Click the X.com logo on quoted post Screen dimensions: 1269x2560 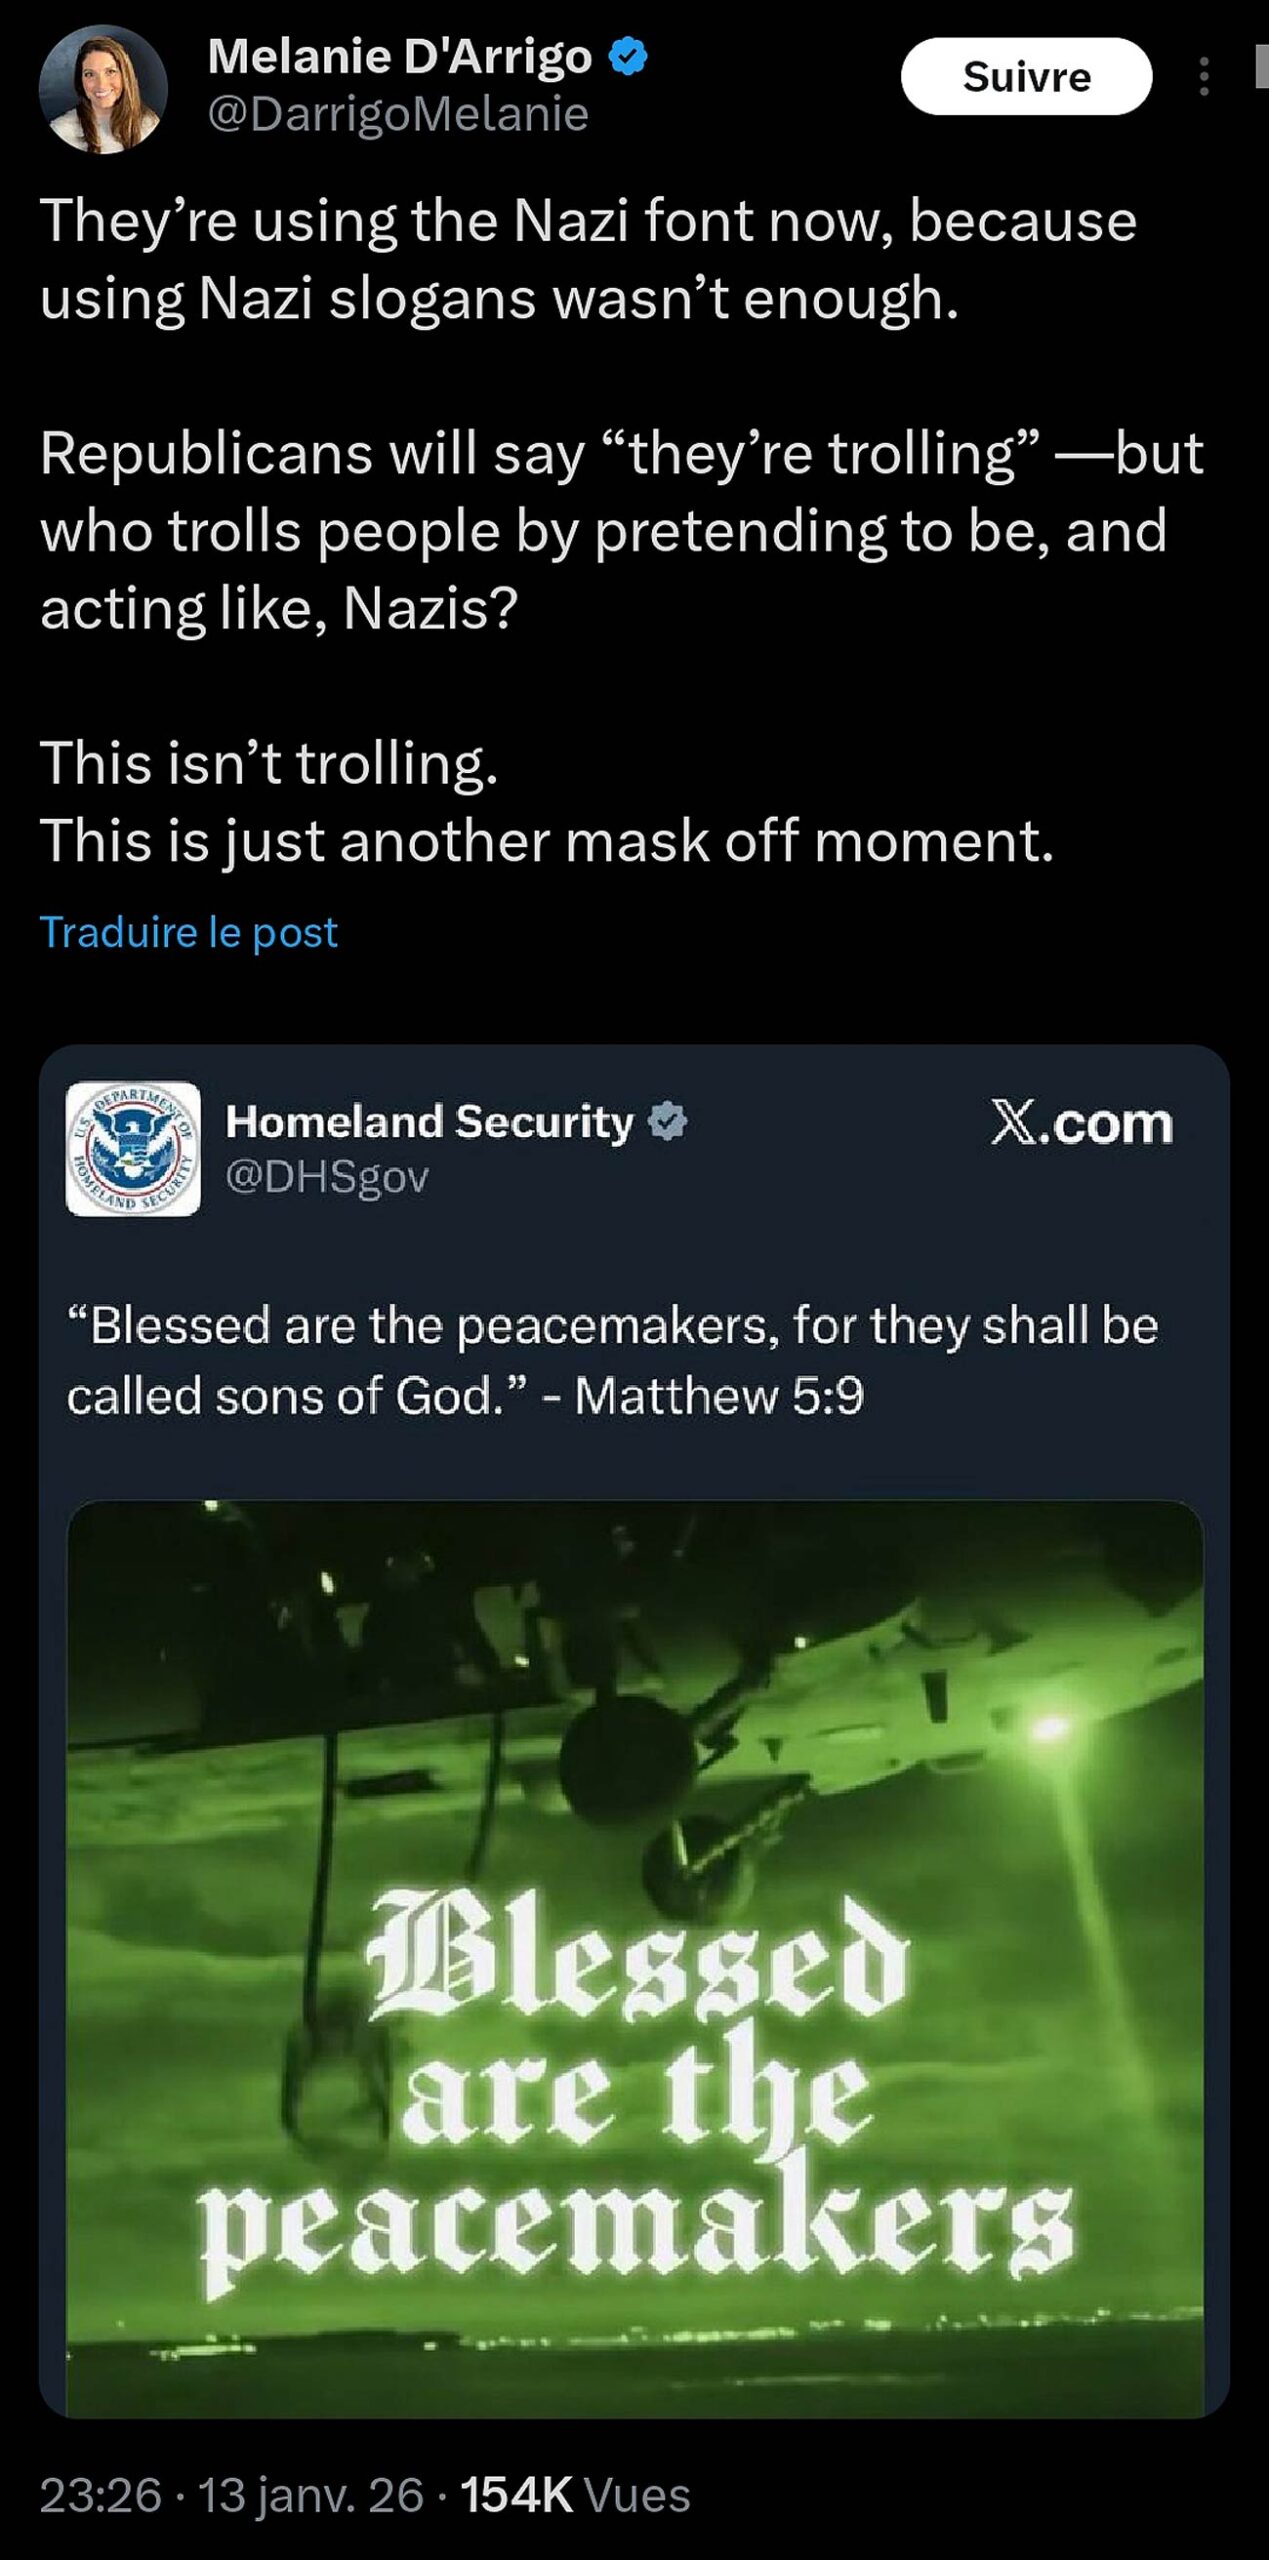[1081, 1124]
